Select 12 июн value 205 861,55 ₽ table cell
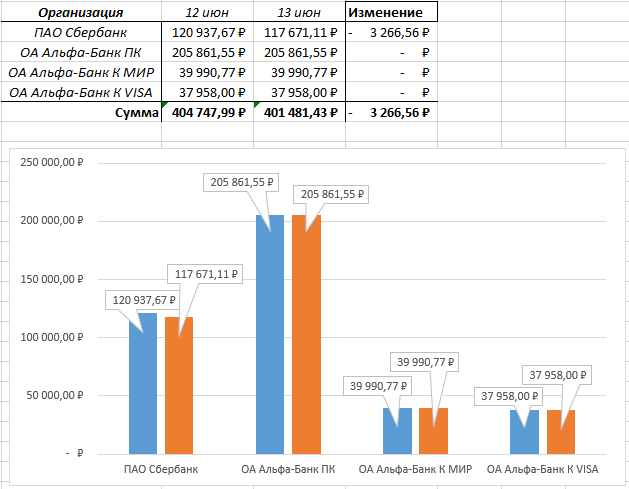 pos(207,52)
